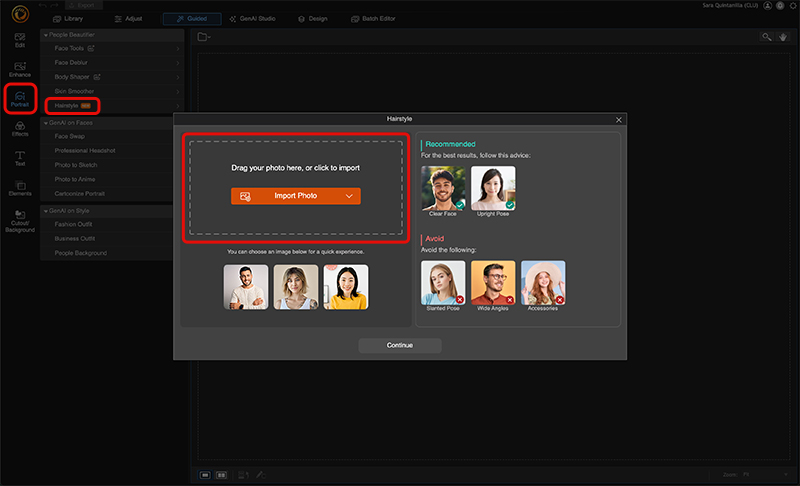Open the Import Photo dropdown arrow
This screenshot has height=486, width=800.
pyautogui.click(x=349, y=196)
